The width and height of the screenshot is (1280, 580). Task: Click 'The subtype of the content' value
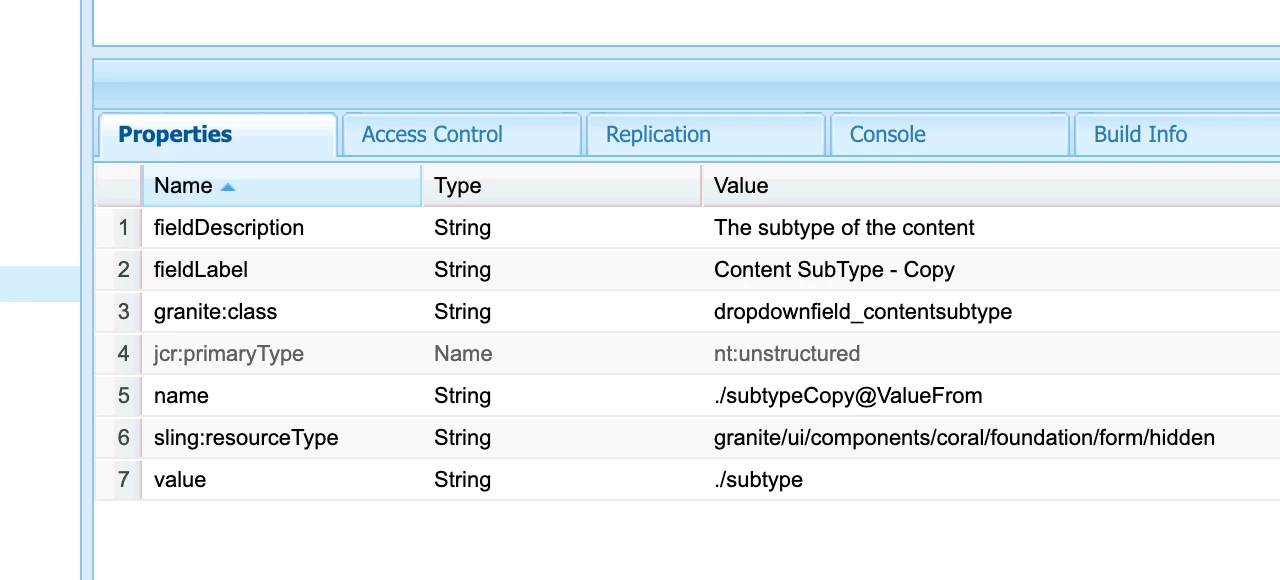[x=844, y=228]
